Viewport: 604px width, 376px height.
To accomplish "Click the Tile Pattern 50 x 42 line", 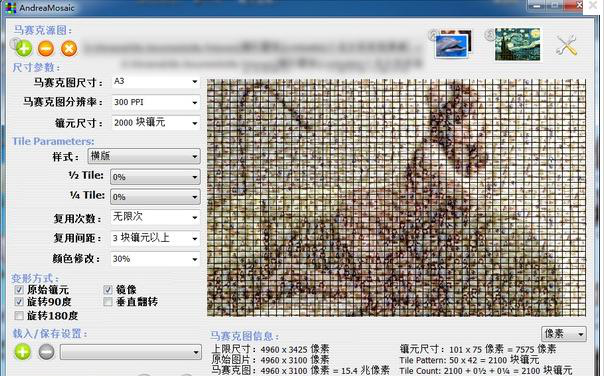I will coord(470,360).
